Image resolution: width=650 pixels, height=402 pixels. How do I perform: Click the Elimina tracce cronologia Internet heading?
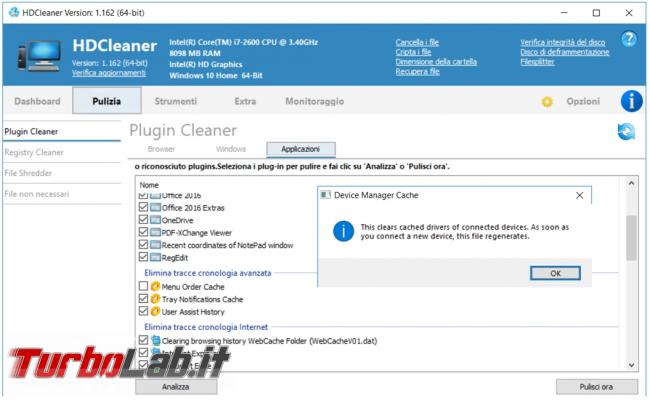coord(206,327)
